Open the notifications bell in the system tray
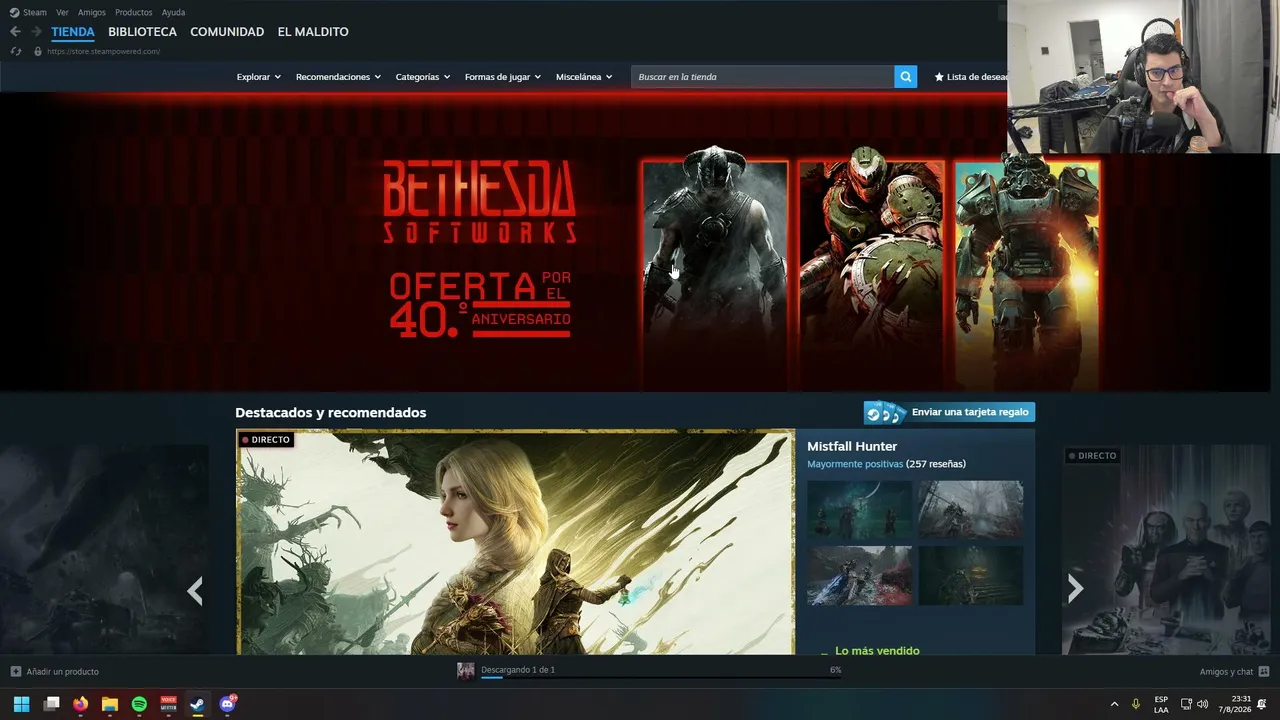Viewport: 1280px width, 720px height. 1262,704
